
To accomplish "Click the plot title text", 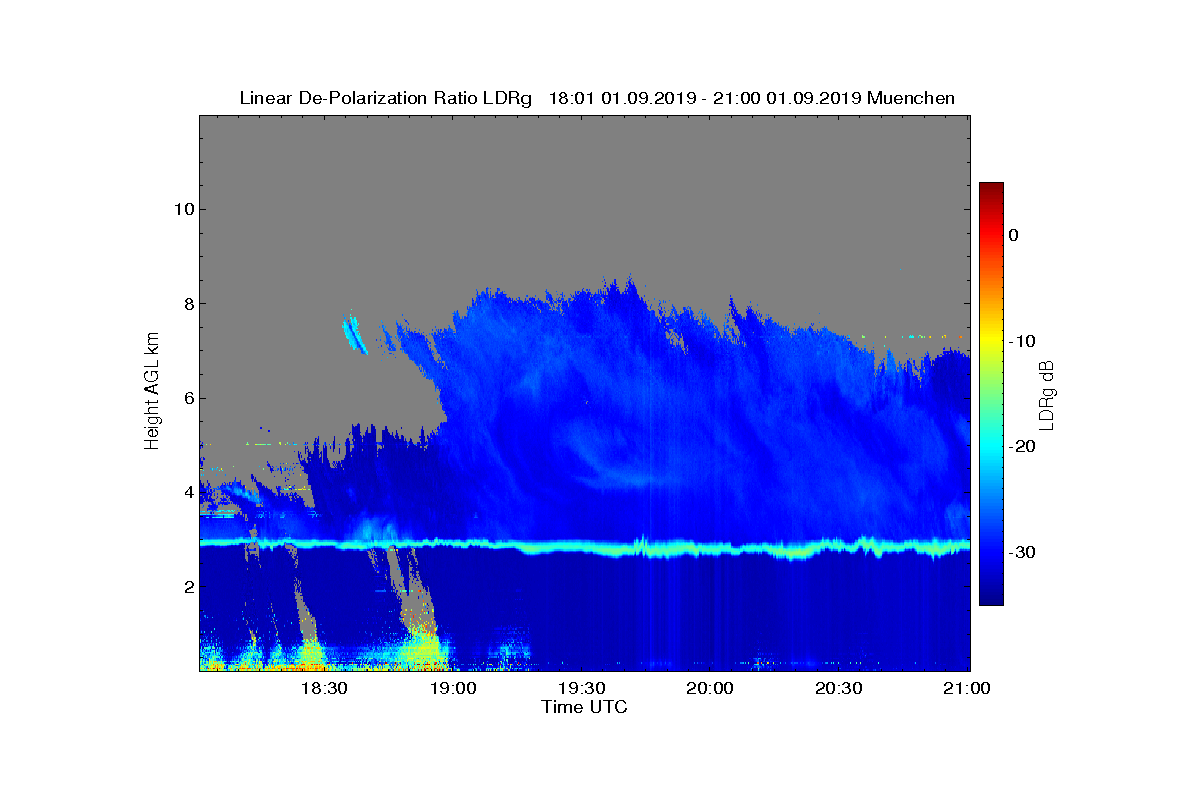I will tap(597, 98).
